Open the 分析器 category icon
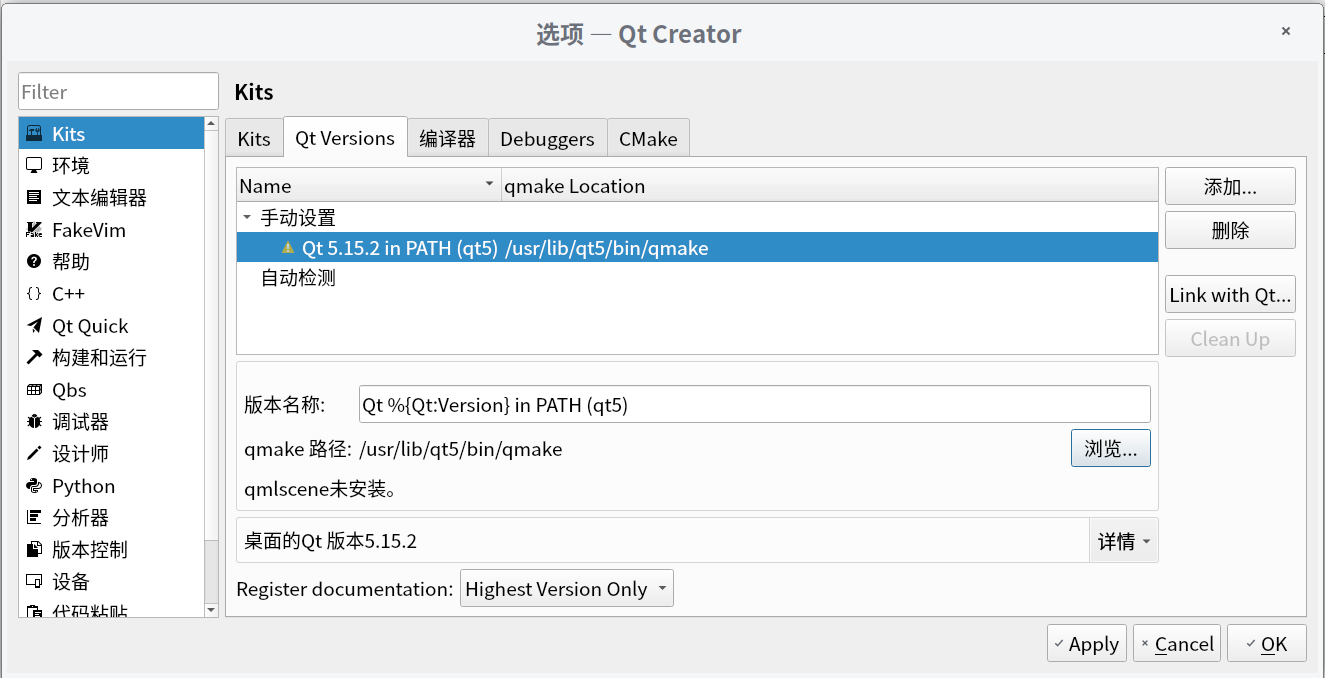The width and height of the screenshot is (1325, 678). coord(34,518)
